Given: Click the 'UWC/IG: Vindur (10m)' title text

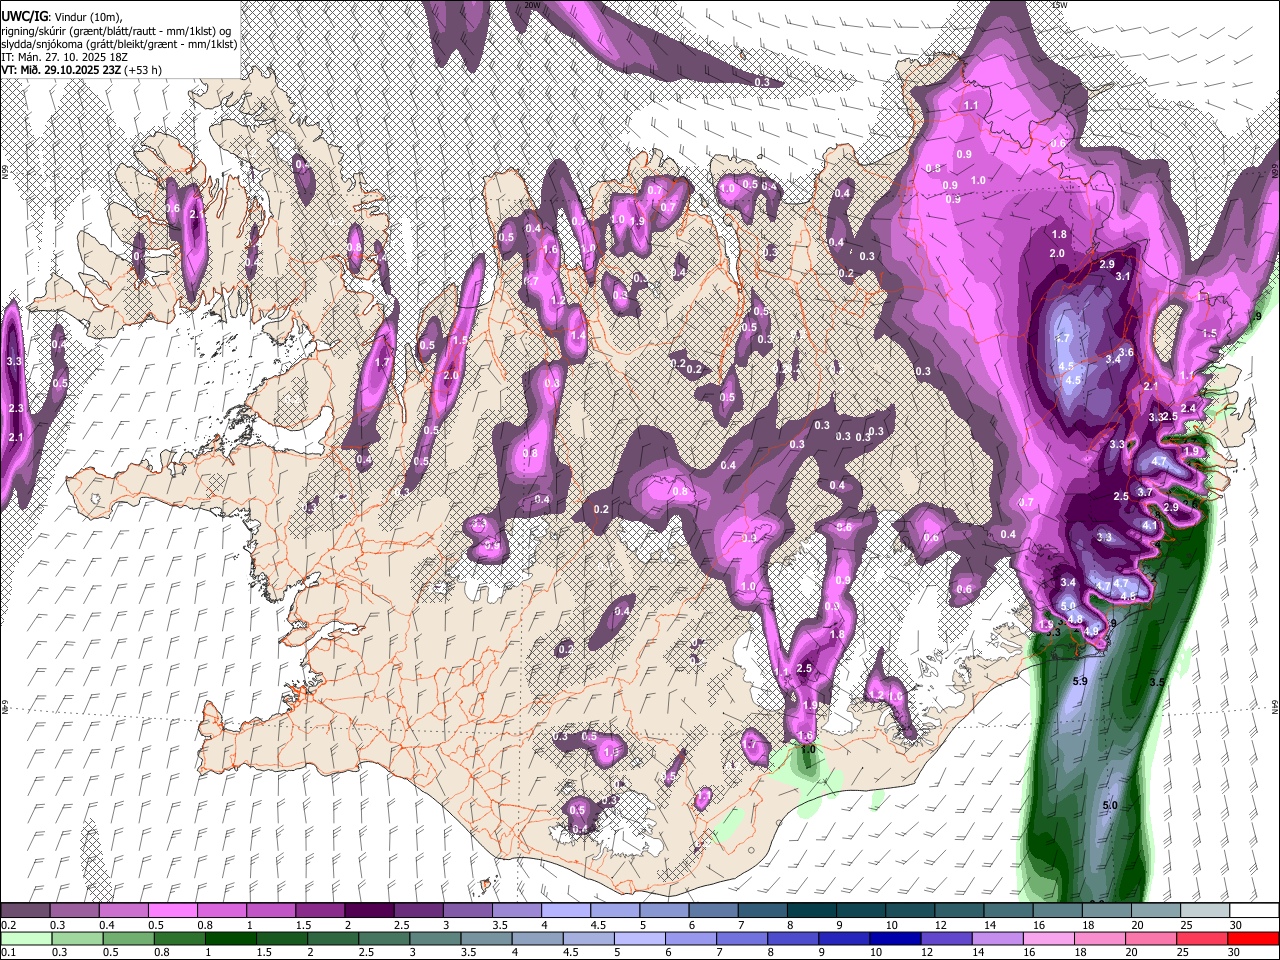Looking at the screenshot, I should [x=62, y=16].
